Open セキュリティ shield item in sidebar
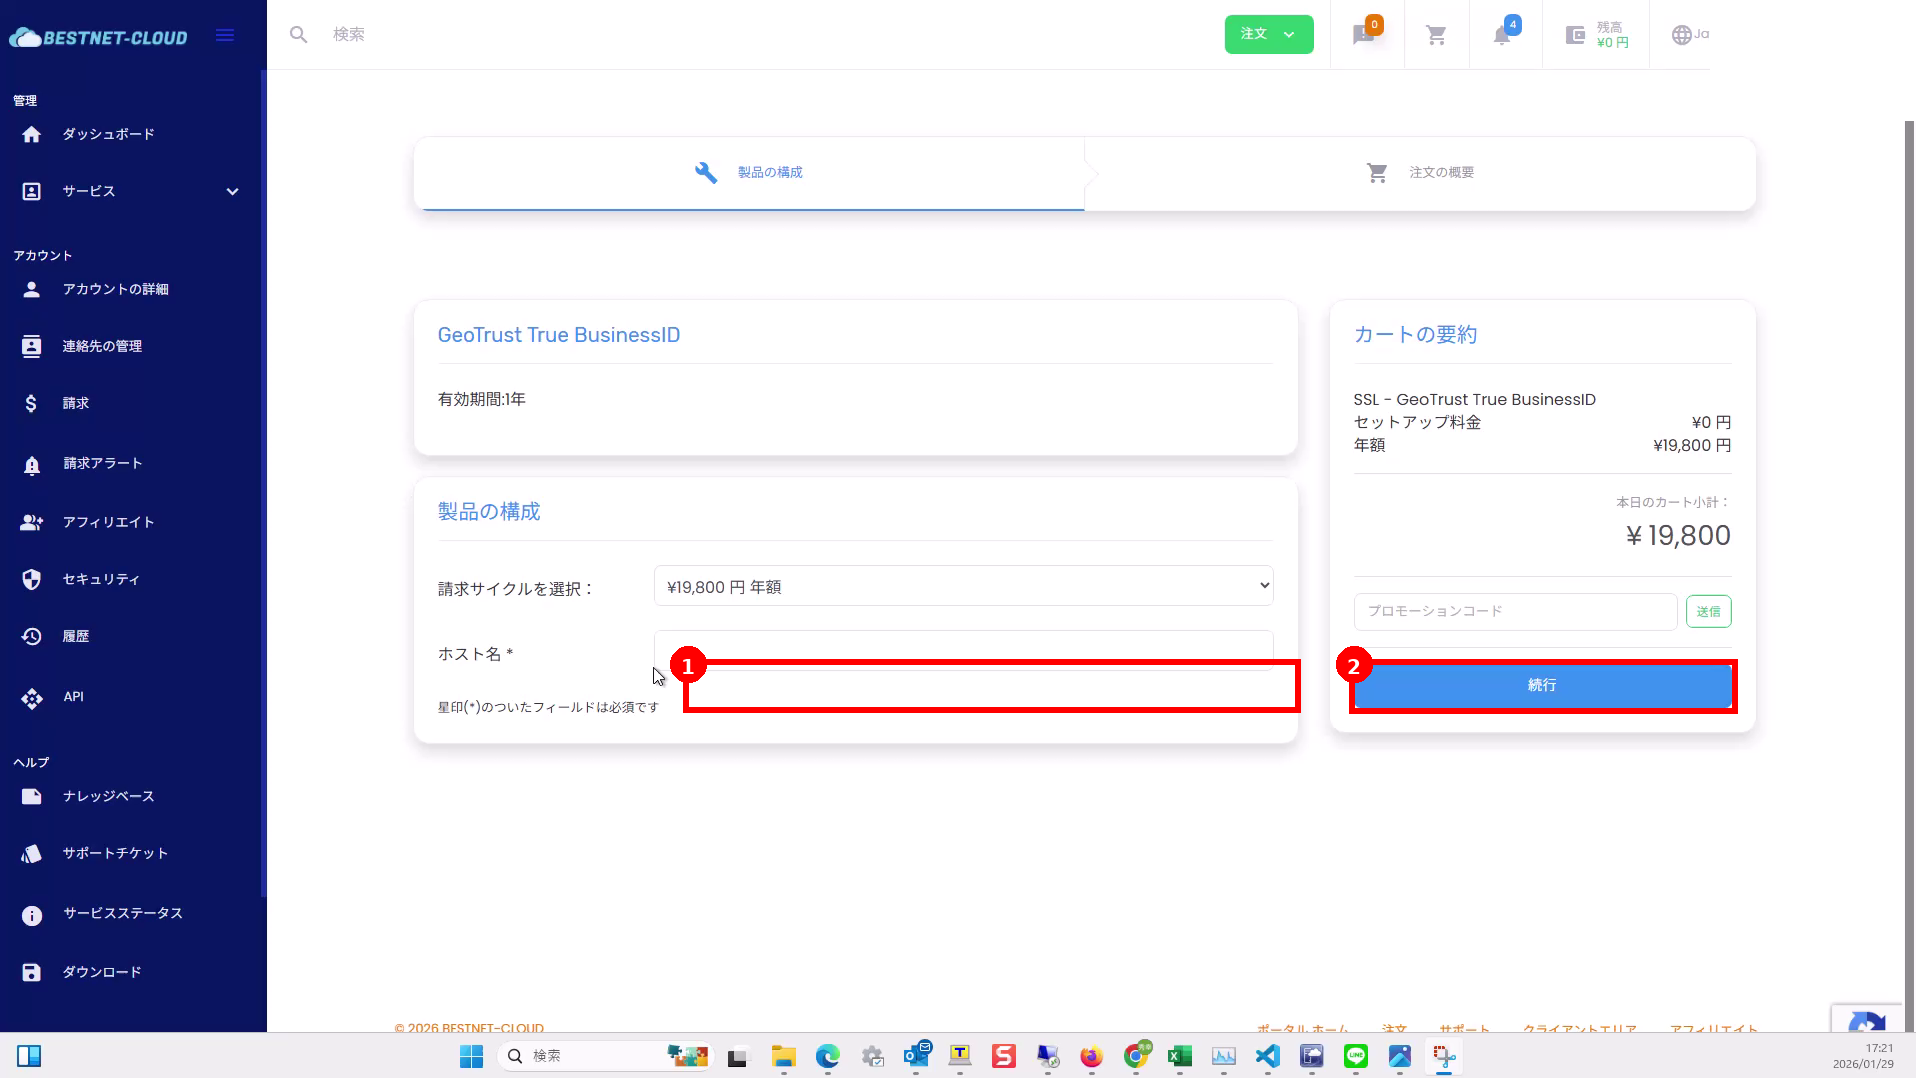 pos(101,580)
